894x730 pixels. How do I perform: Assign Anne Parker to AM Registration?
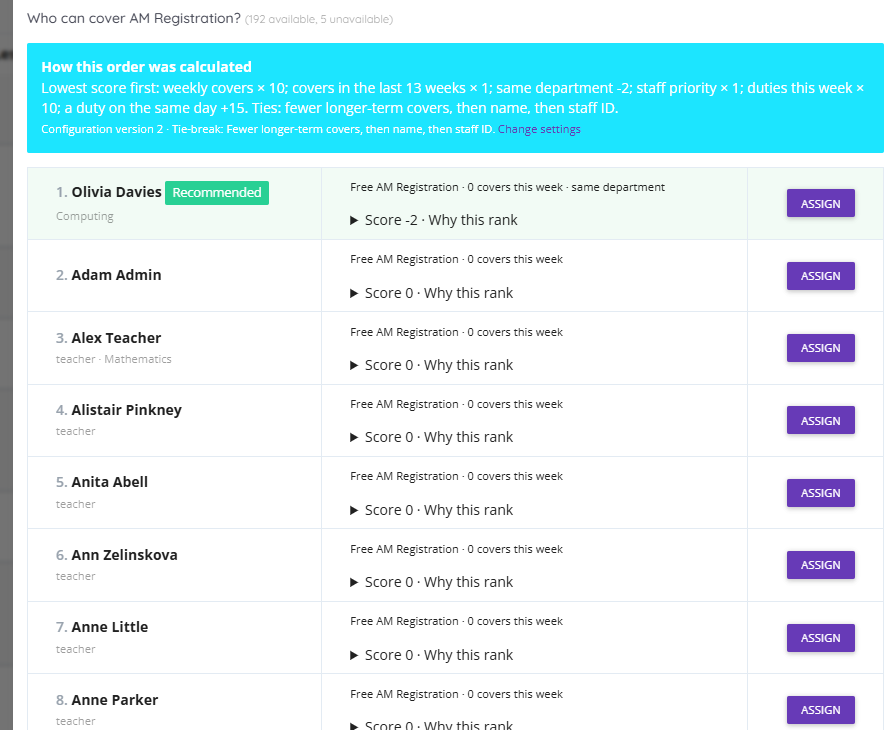coord(820,710)
